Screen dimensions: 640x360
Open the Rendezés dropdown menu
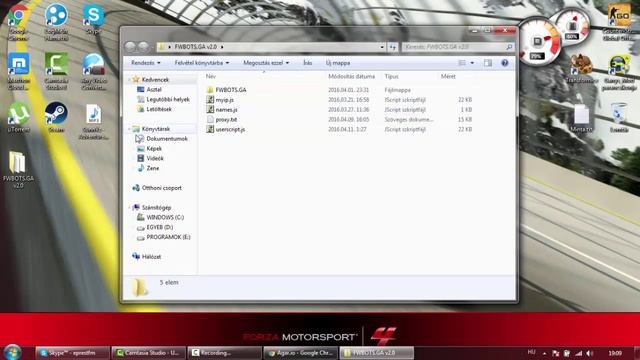pos(146,63)
